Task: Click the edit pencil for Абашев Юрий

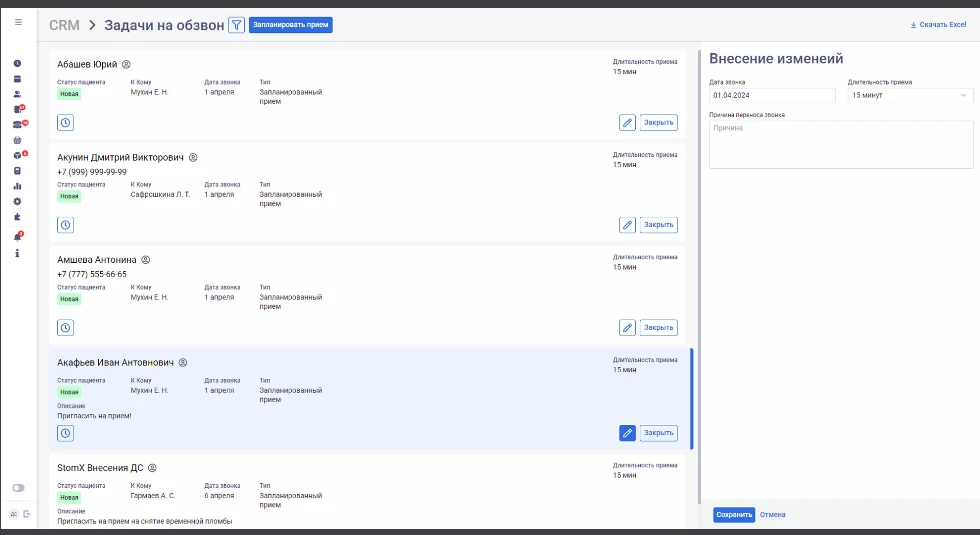Action: pos(627,123)
